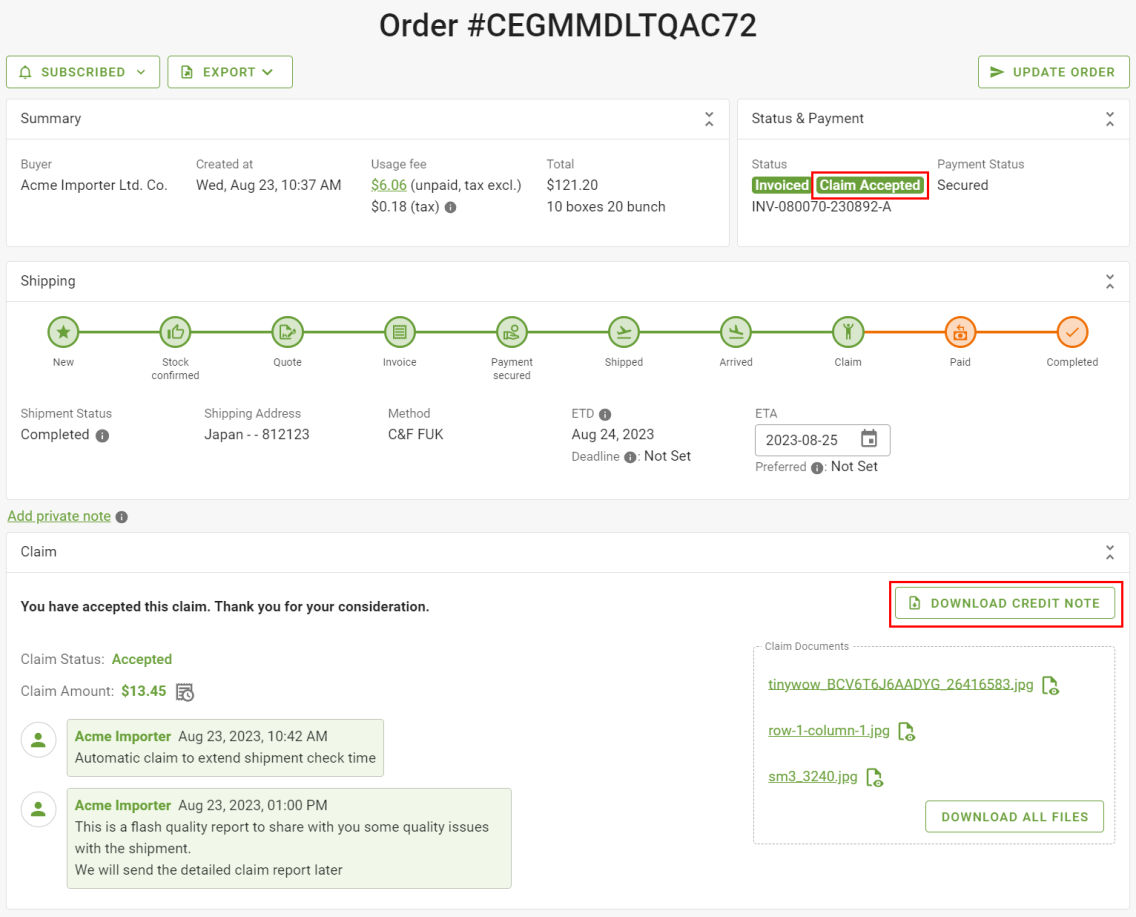
Task: Click the Add private note link
Action: pyautogui.click(x=59, y=516)
